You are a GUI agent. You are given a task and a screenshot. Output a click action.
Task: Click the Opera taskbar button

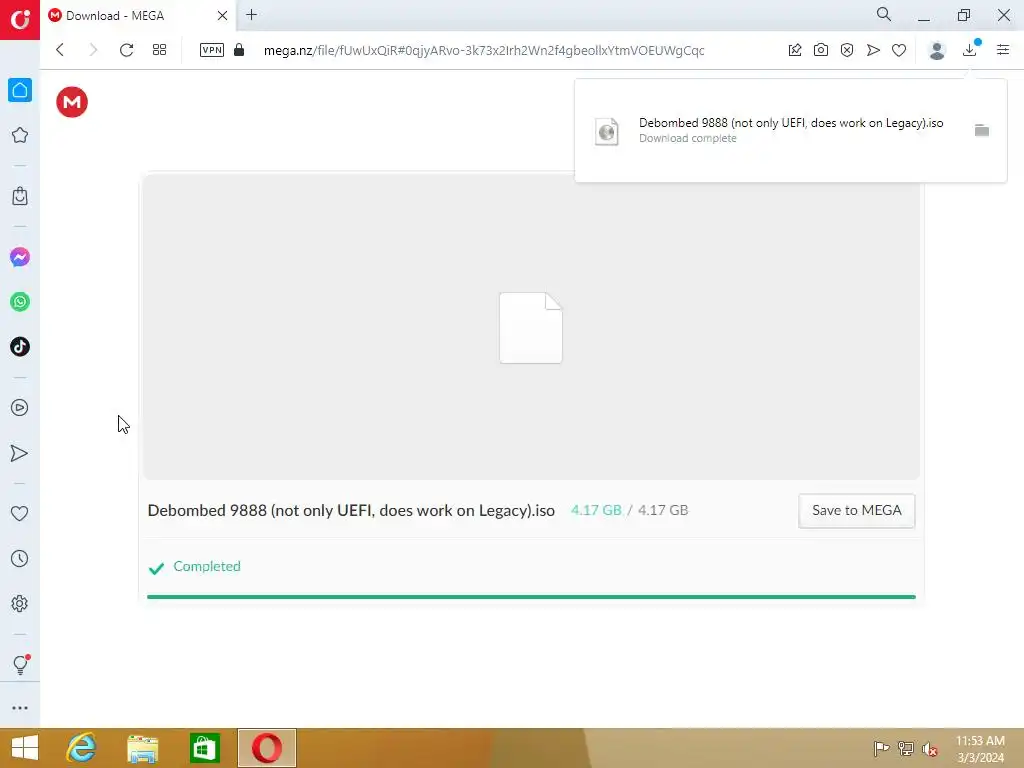pyautogui.click(x=266, y=748)
